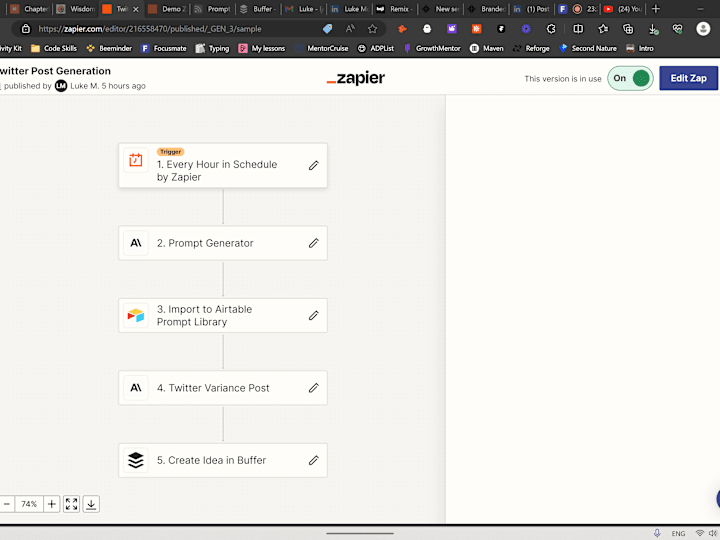Open the MentorCruise bookmark
The image size is (720, 540).
(x=321, y=48)
